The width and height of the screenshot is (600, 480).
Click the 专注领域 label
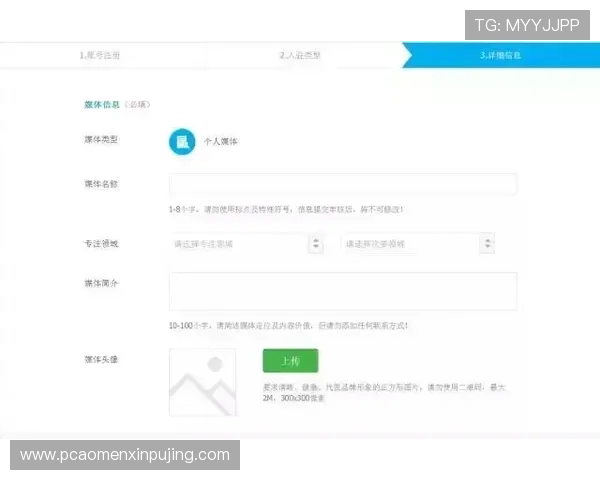click(101, 244)
